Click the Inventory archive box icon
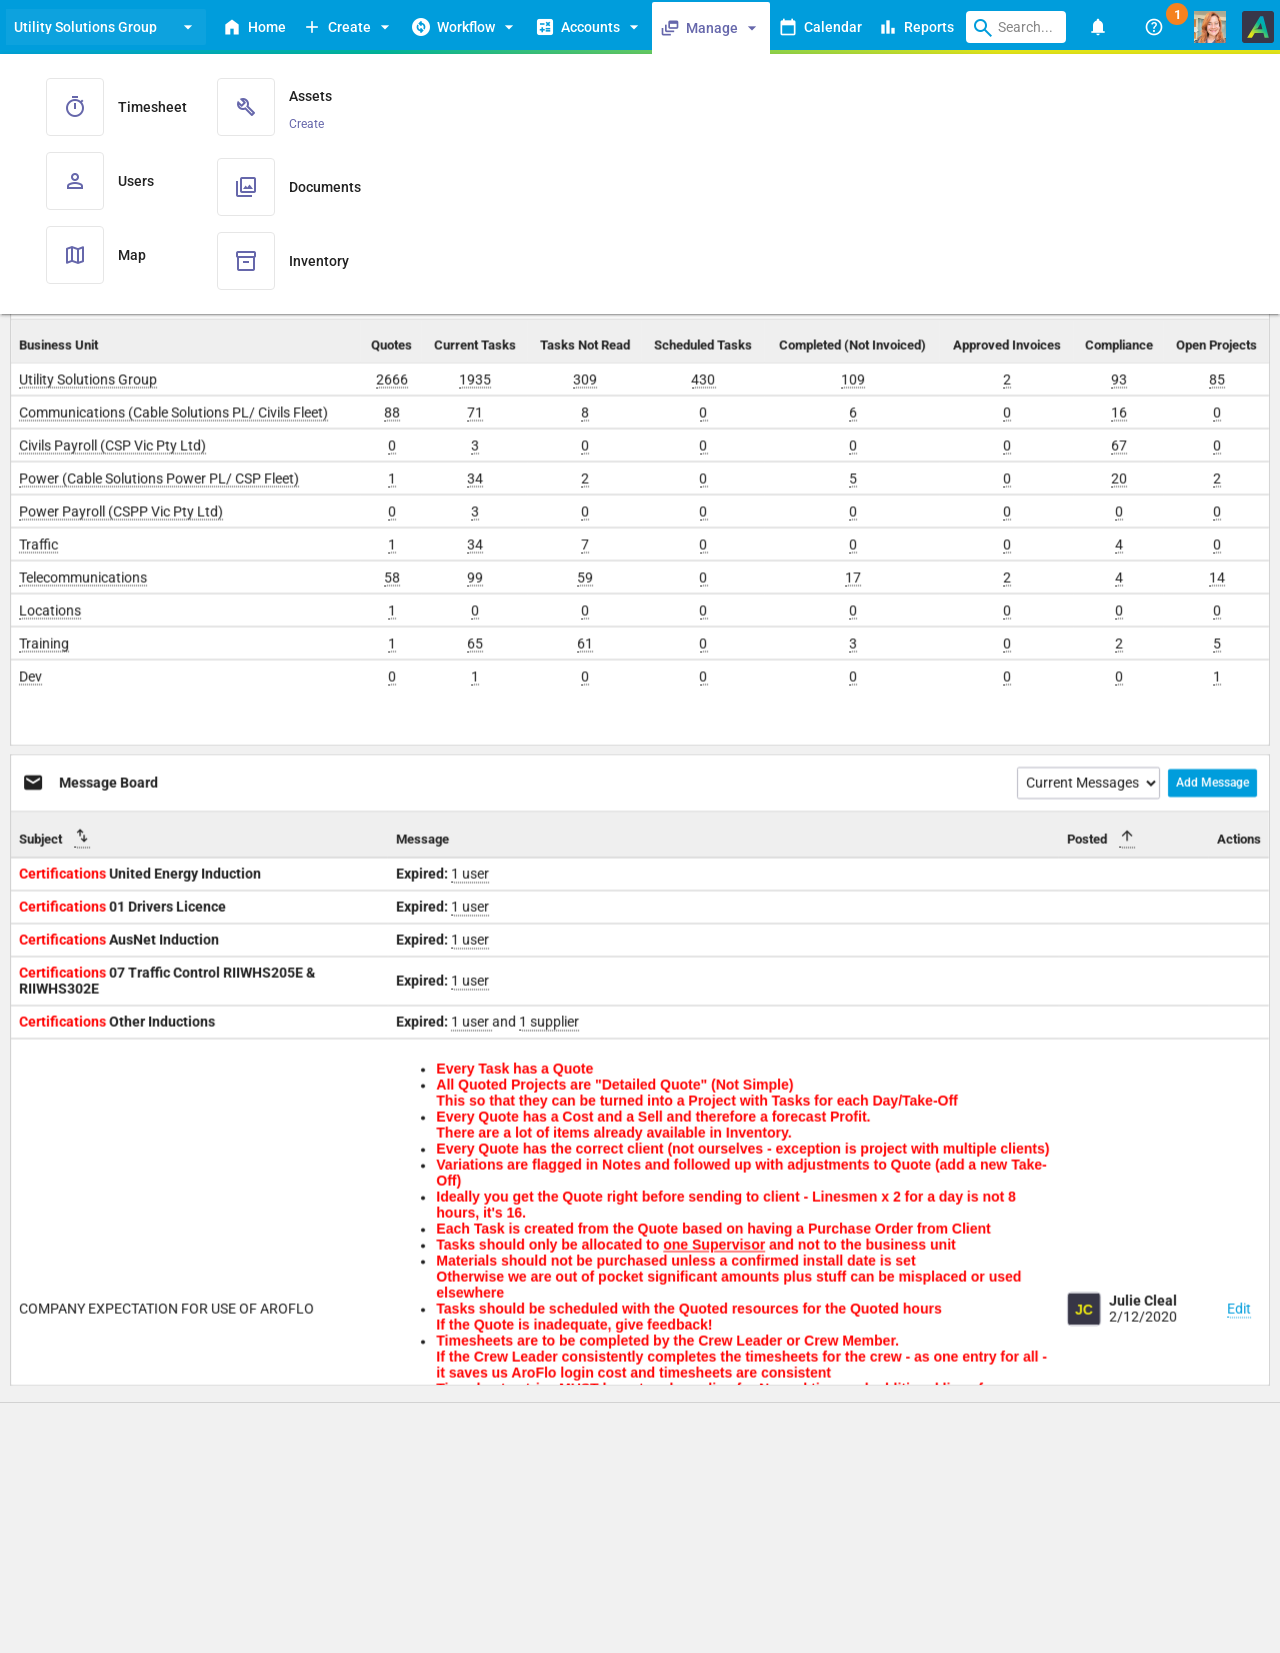 [246, 261]
